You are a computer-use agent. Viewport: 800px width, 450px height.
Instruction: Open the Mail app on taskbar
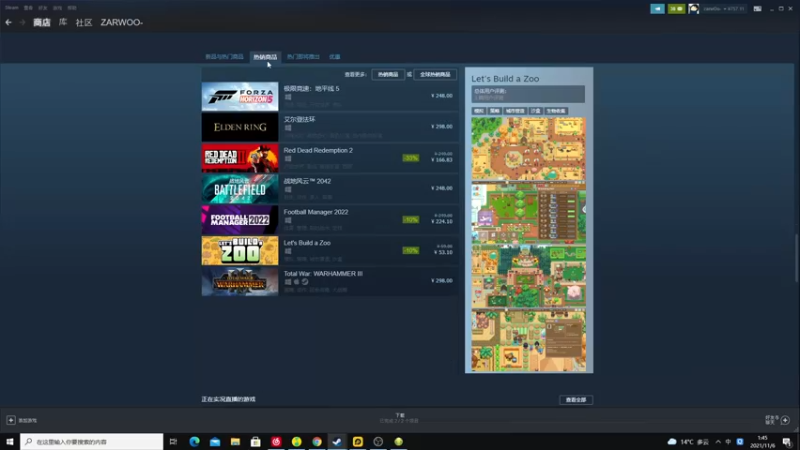[215, 441]
